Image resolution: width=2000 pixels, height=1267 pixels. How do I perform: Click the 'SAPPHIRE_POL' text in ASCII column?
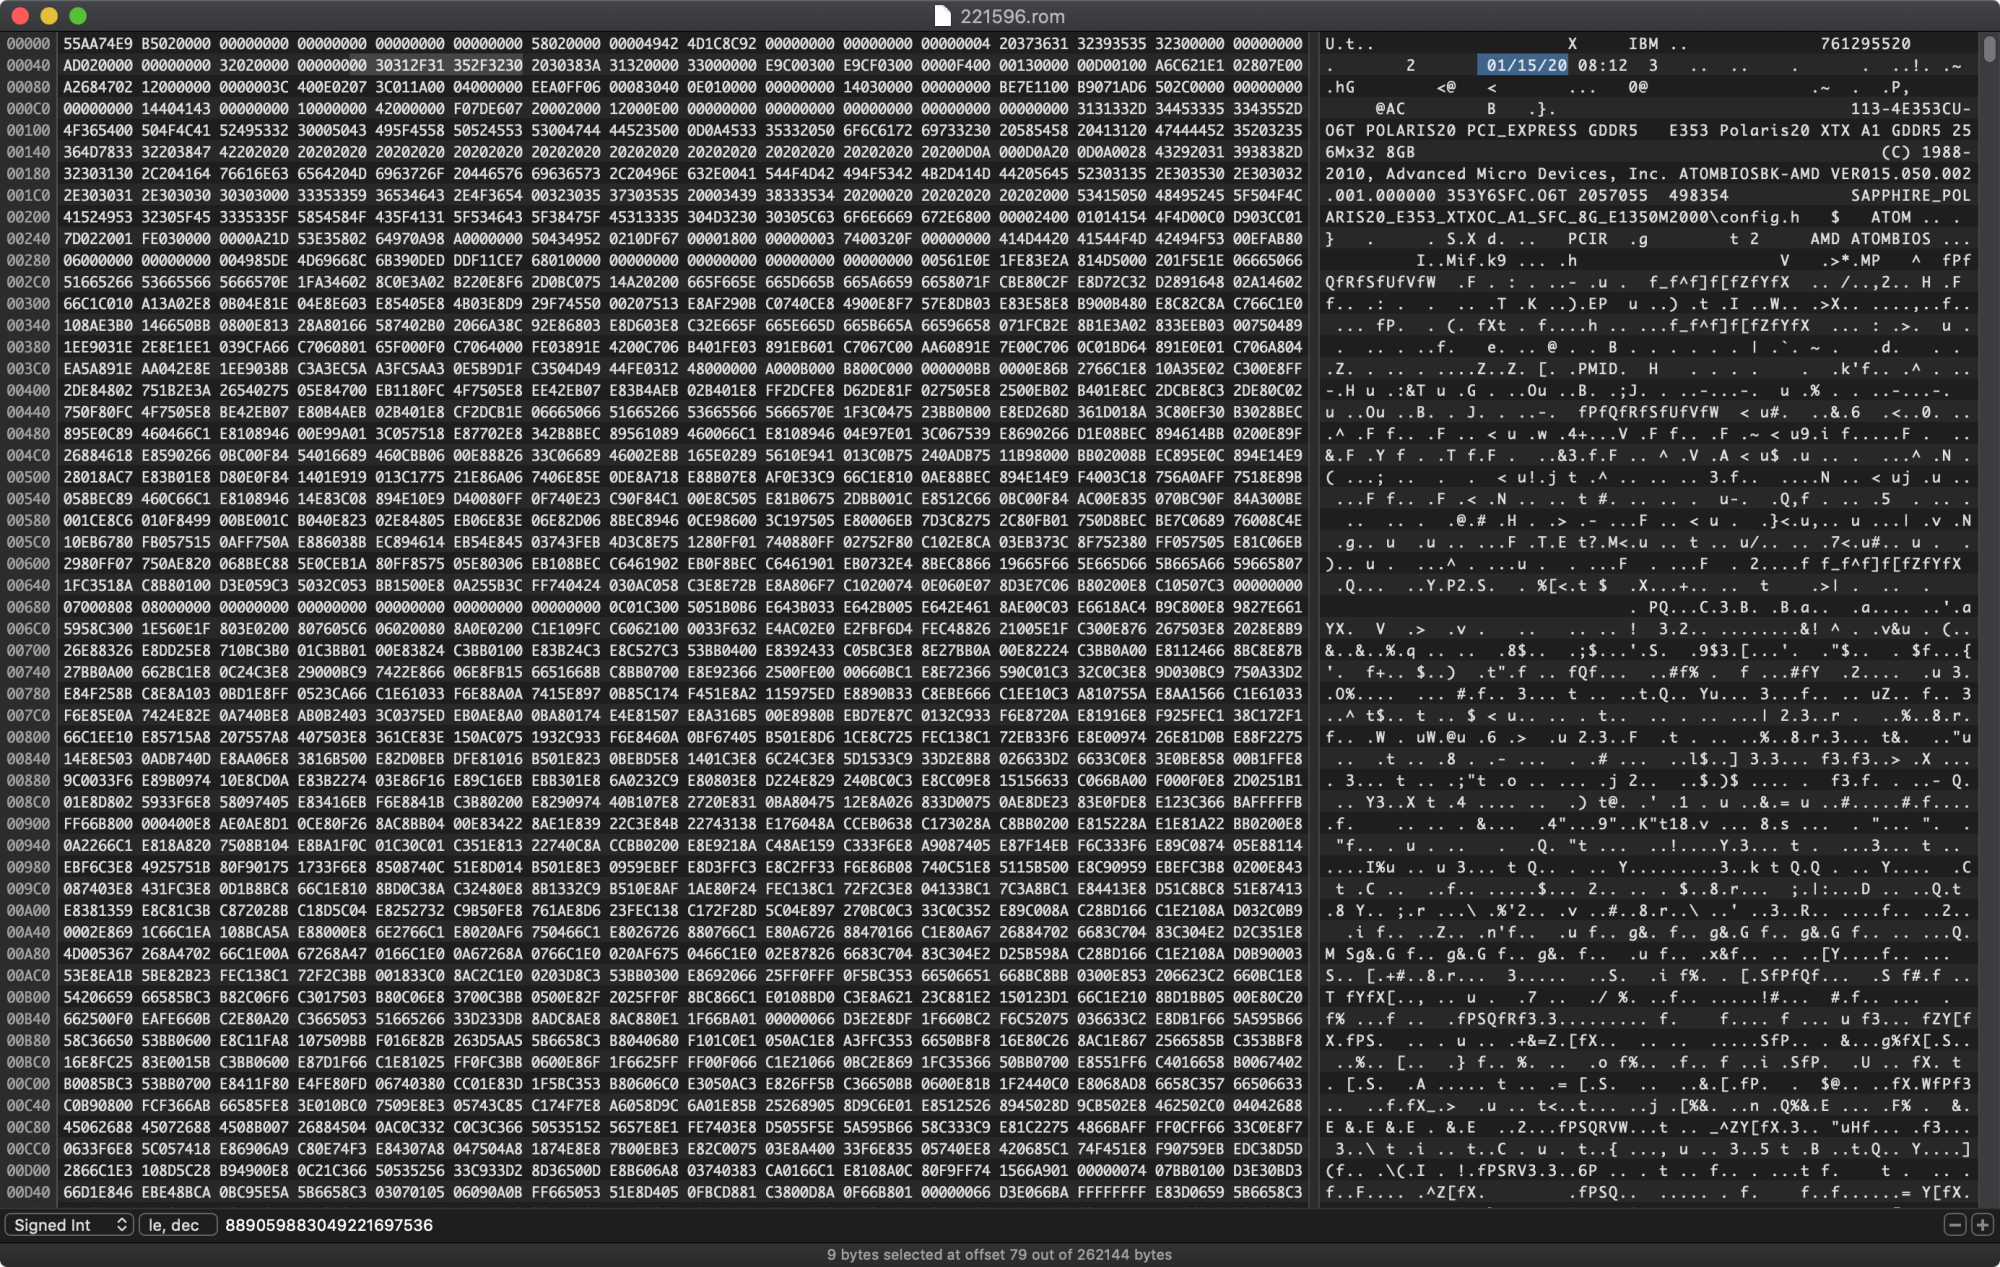pos(1910,195)
